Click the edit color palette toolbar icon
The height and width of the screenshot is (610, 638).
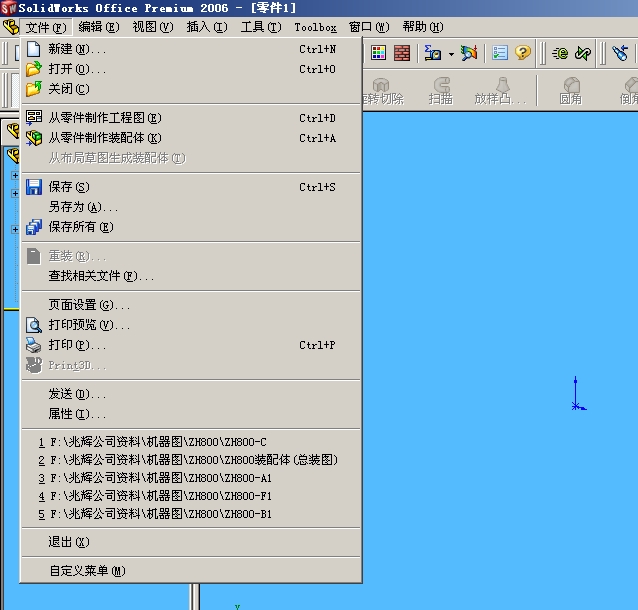(x=378, y=53)
